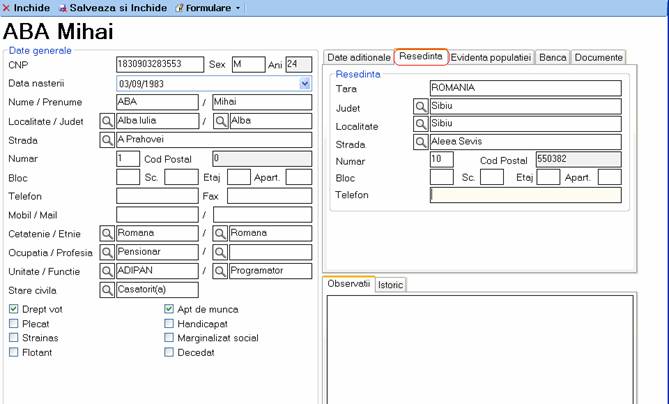
Task: Click search icon next to Unitate ADIPAN
Action: pos(107,271)
